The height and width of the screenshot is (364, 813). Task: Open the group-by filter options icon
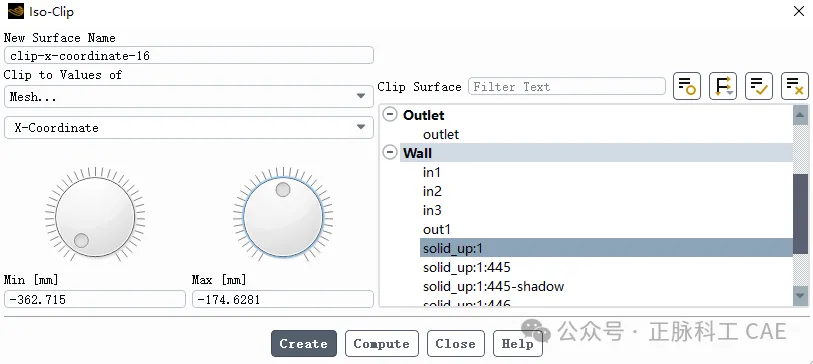(723, 86)
